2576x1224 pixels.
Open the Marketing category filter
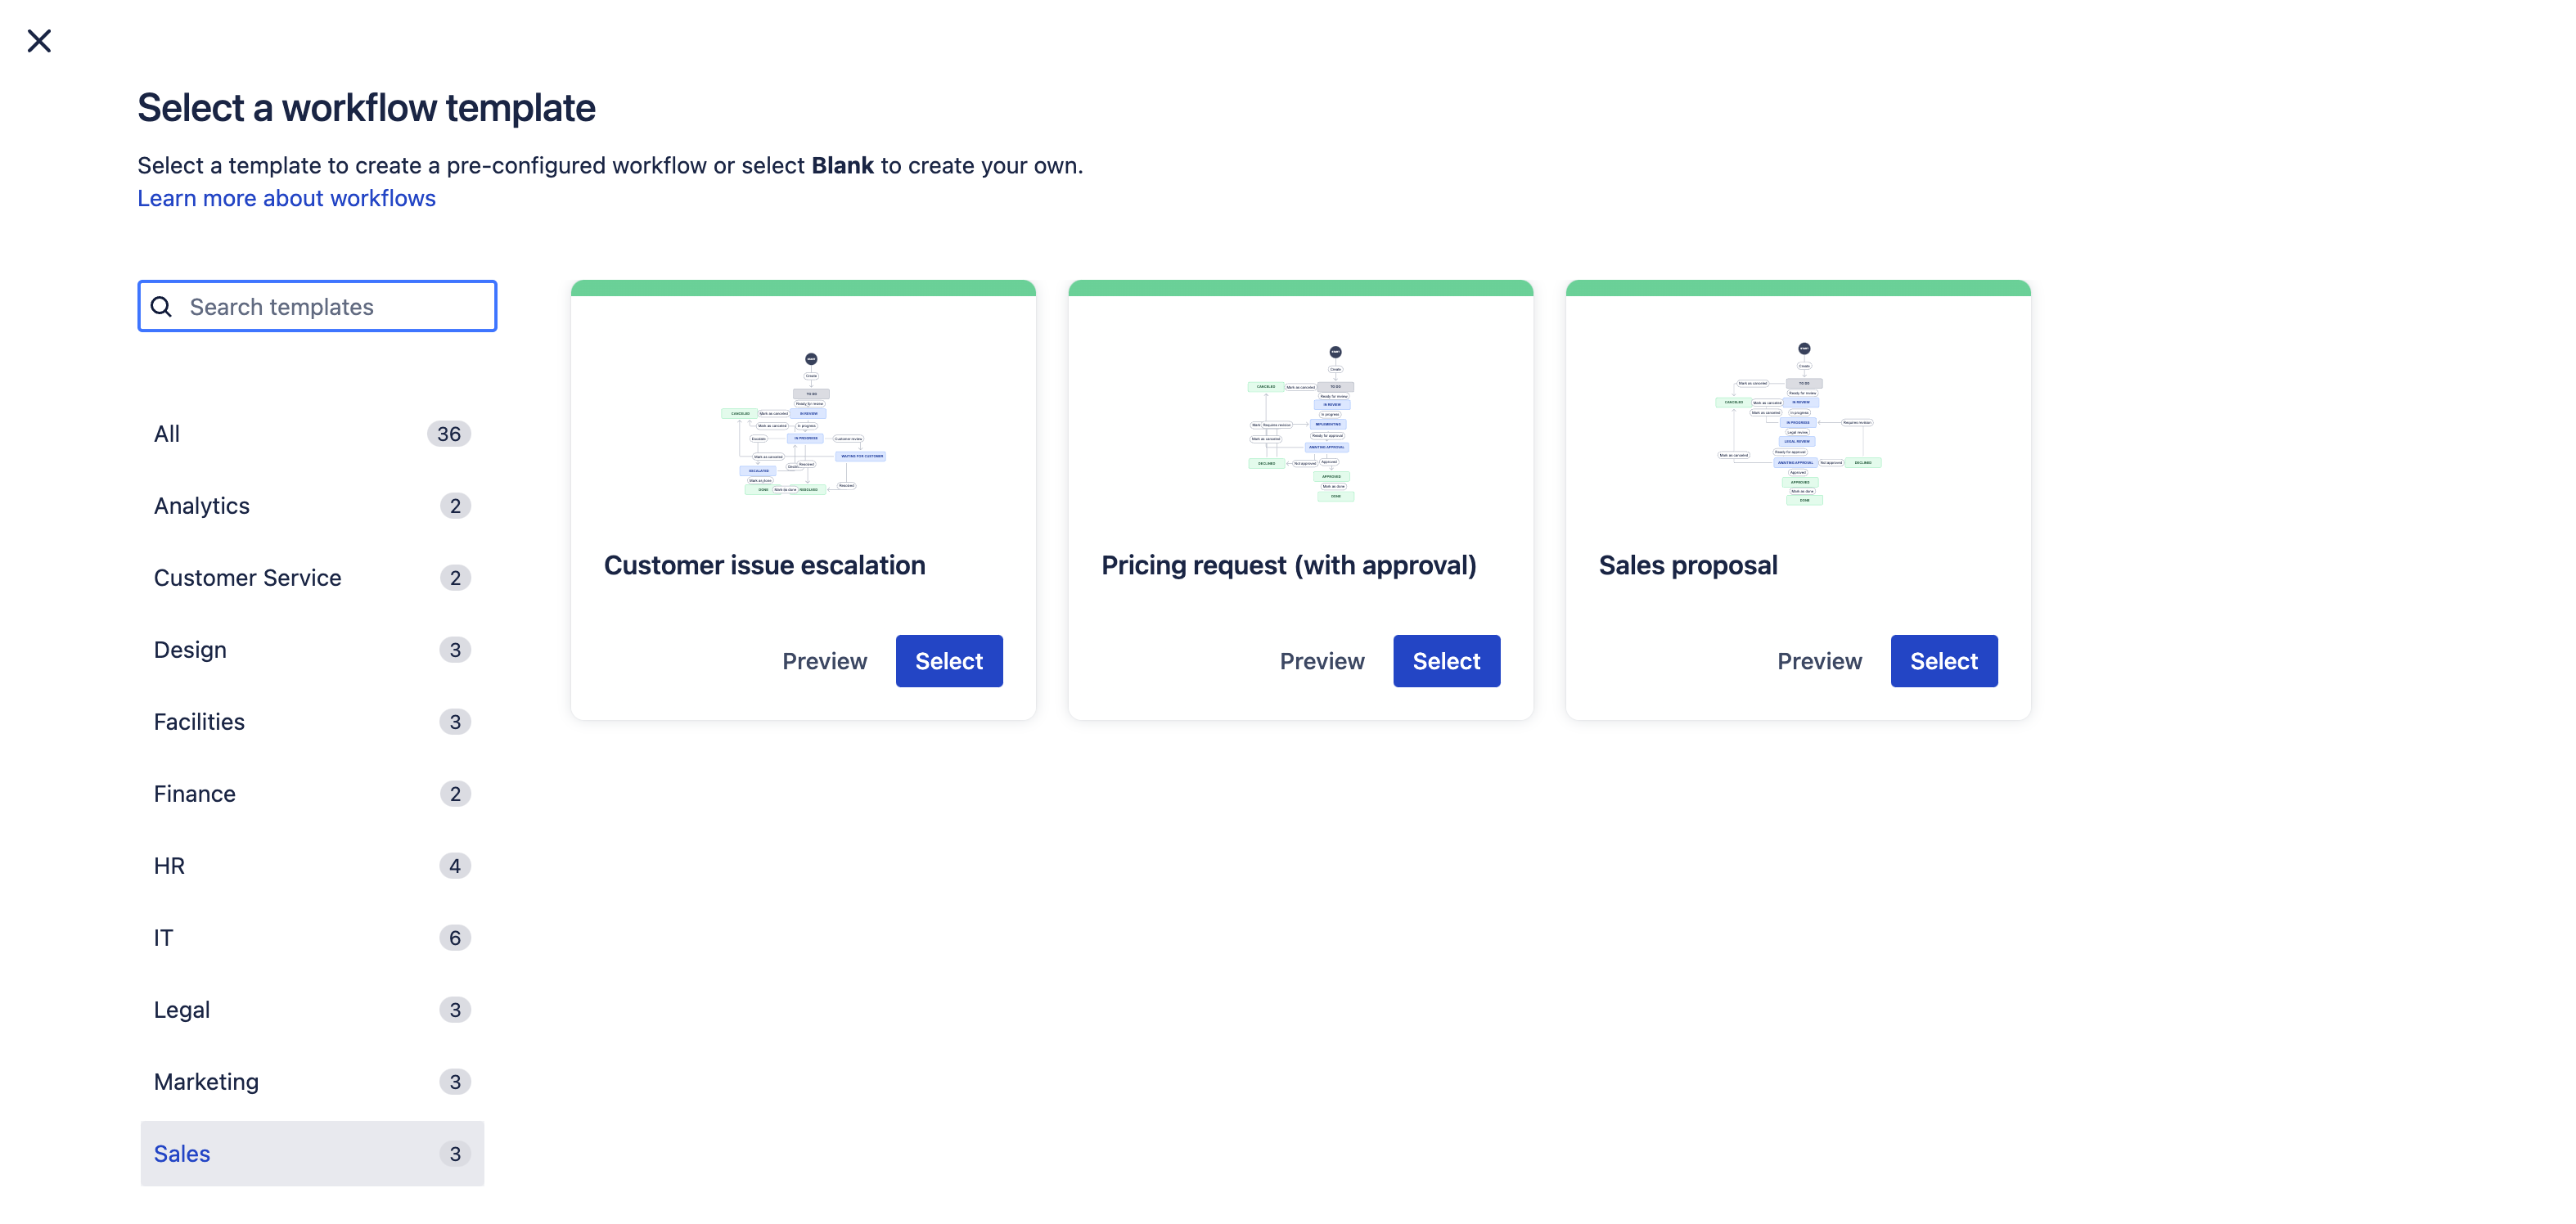[207, 1082]
